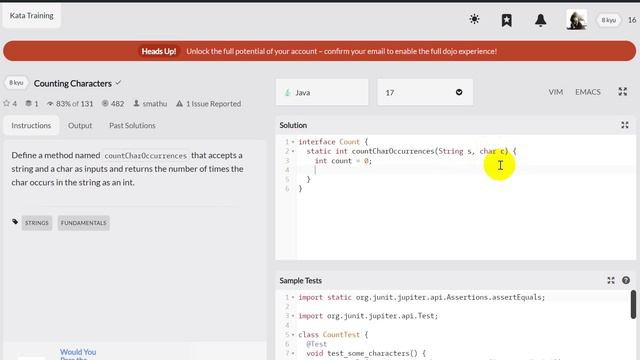This screenshot has height=360, width=640.
Task: Click the 83% of 131 satisfaction rating
Action: point(70,104)
